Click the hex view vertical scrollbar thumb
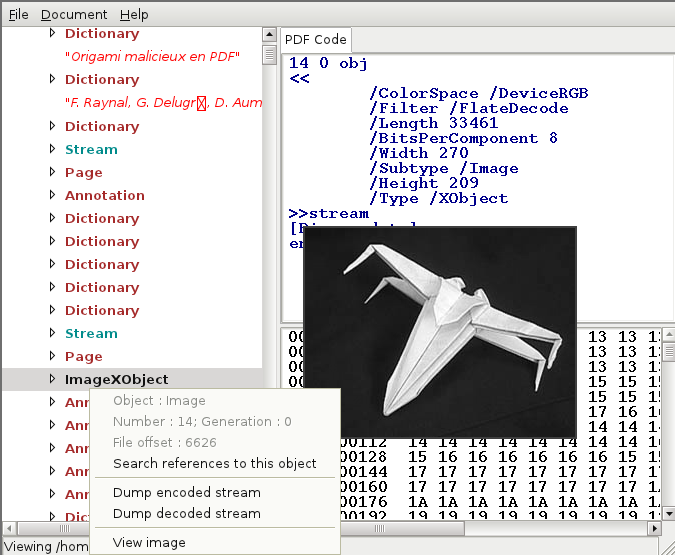Image resolution: width=675 pixels, height=555 pixels. (669, 352)
